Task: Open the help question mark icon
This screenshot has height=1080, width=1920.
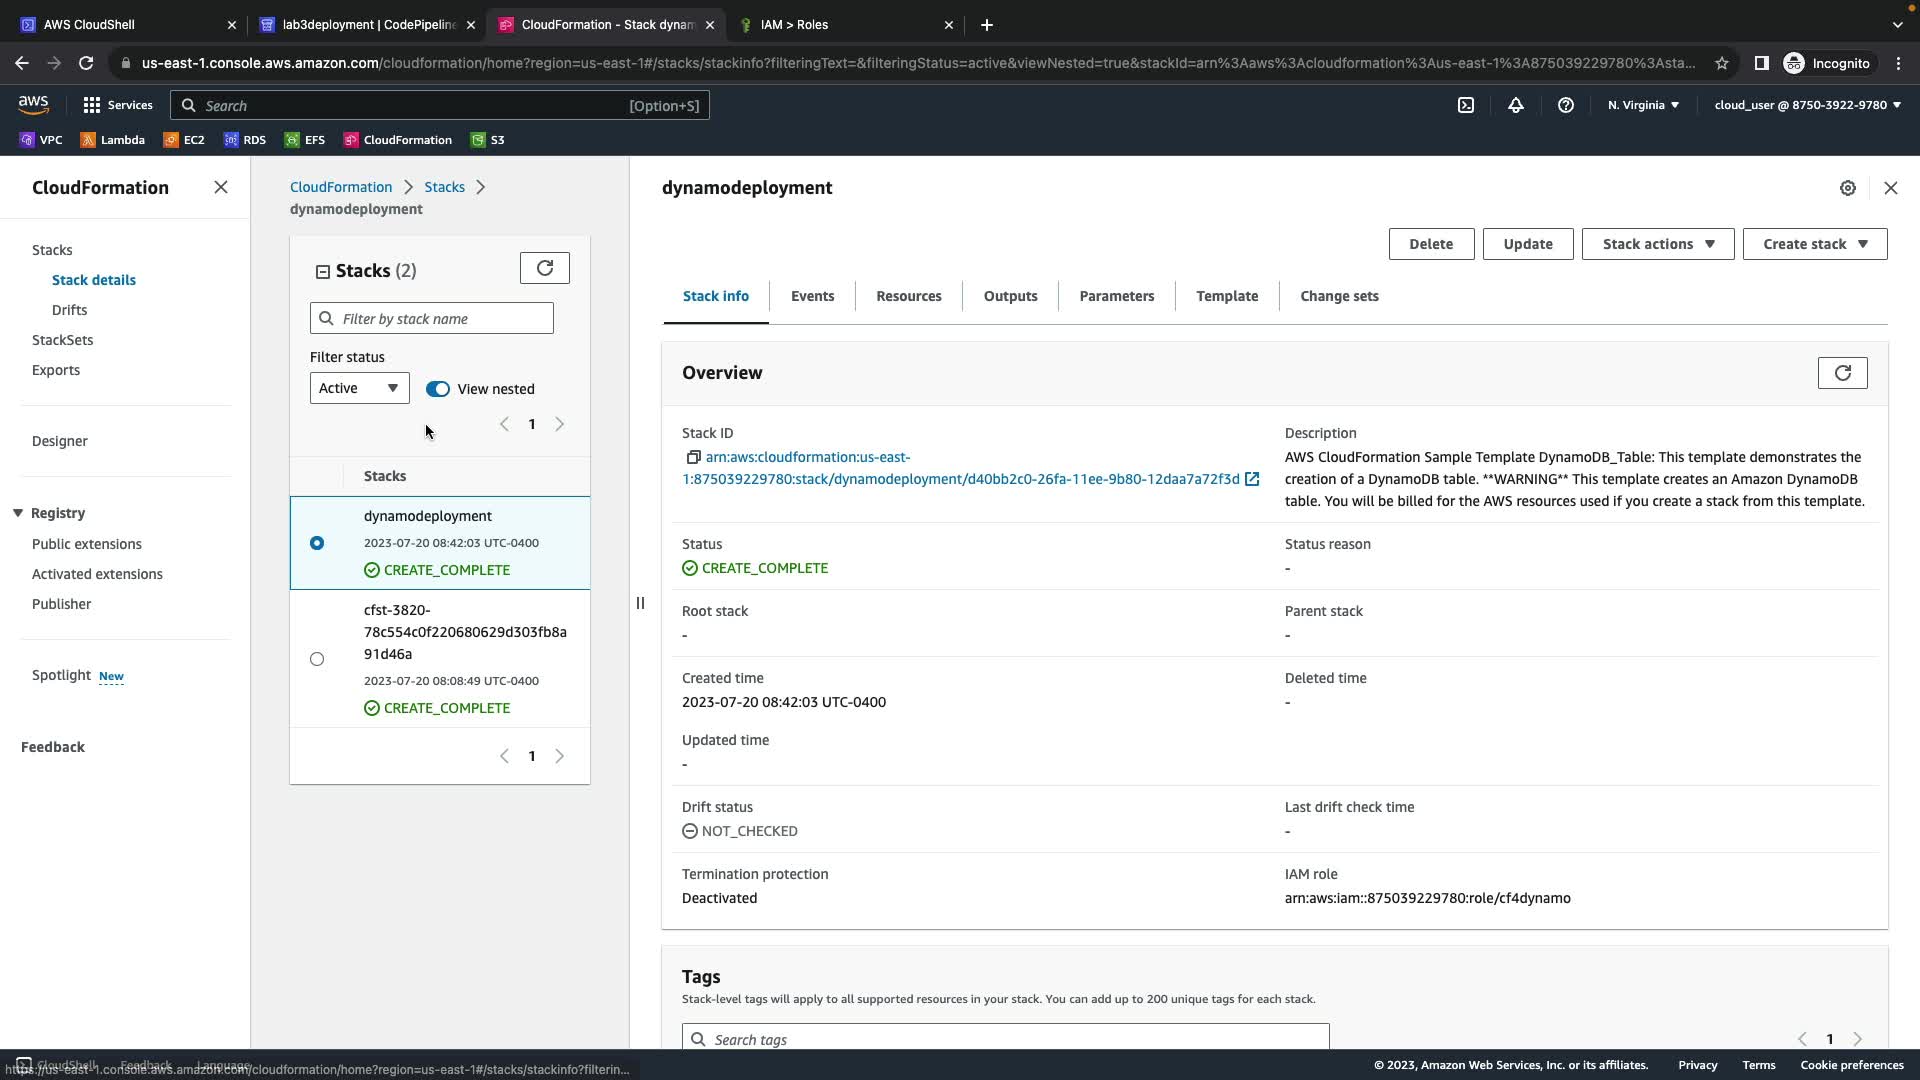Action: (x=1566, y=105)
